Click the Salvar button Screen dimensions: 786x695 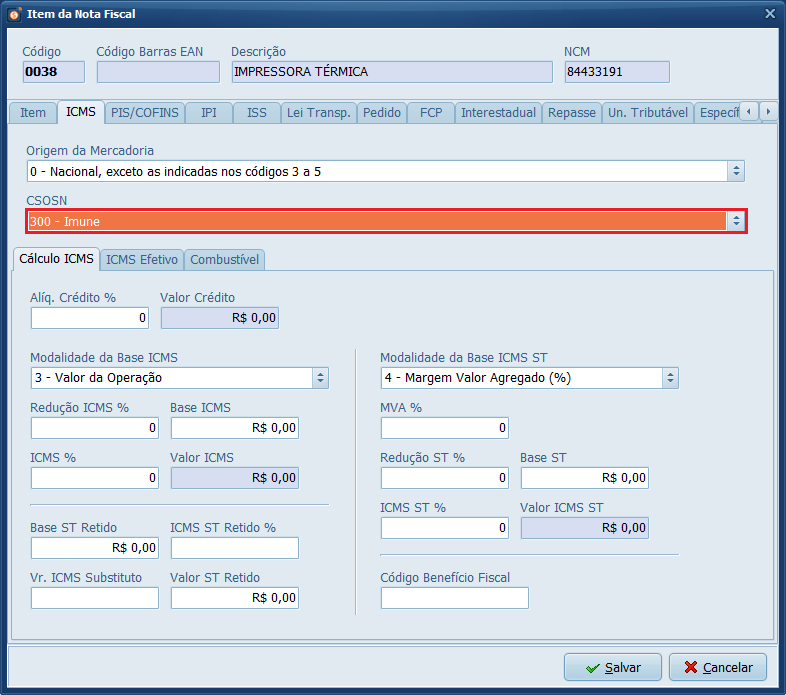[x=612, y=667]
